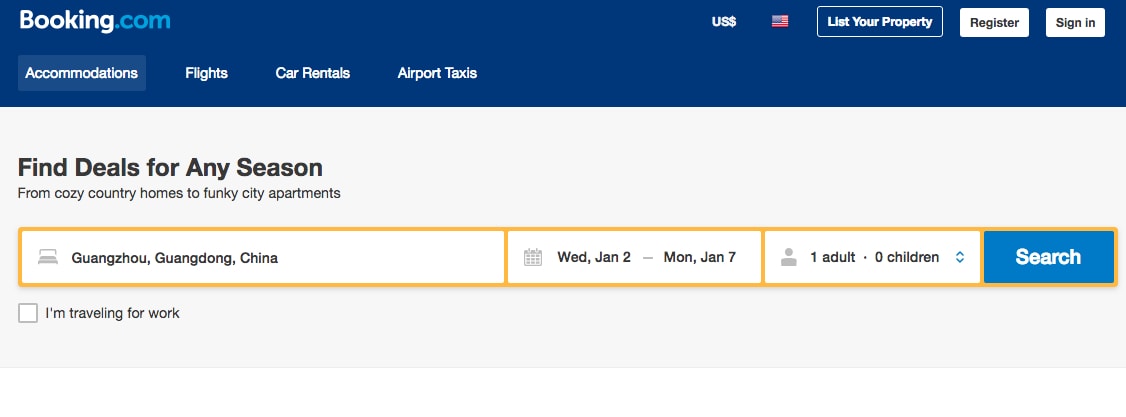
Task: Click the Register button
Action: [994, 22]
